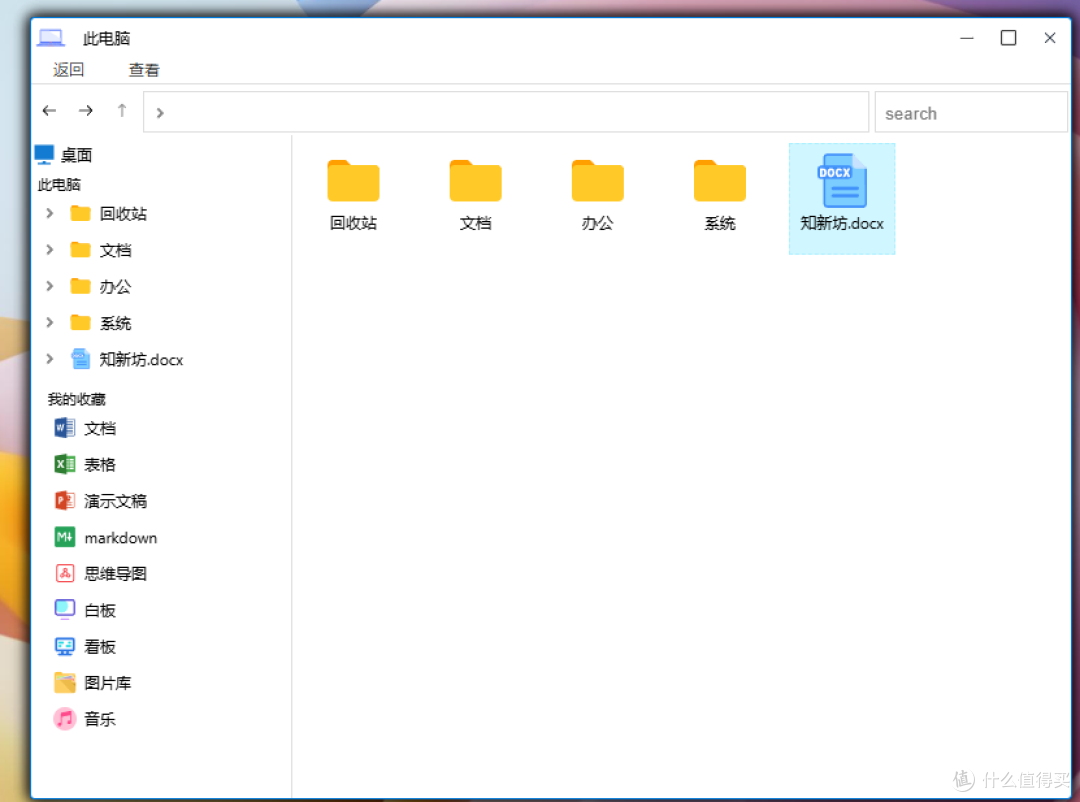Click the 此电脑 window title icon
1080x802 pixels.
52,38
